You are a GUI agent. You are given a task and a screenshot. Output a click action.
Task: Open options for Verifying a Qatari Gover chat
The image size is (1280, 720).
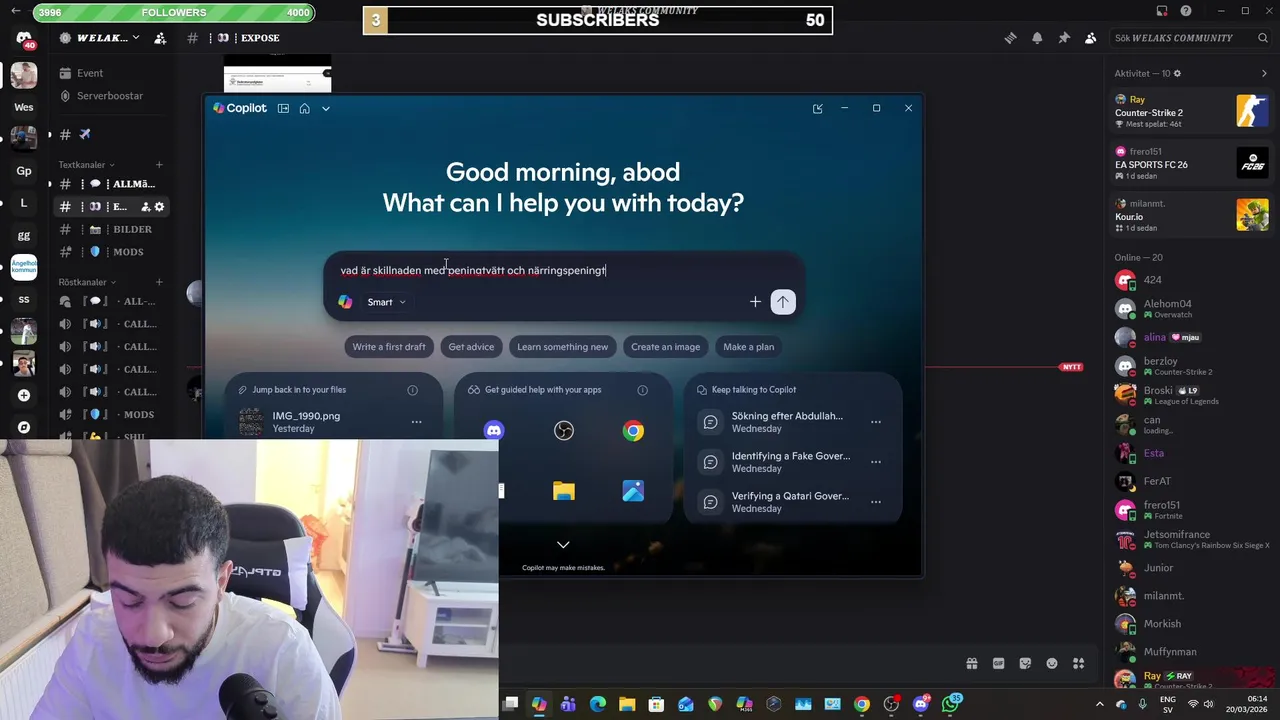coord(875,502)
